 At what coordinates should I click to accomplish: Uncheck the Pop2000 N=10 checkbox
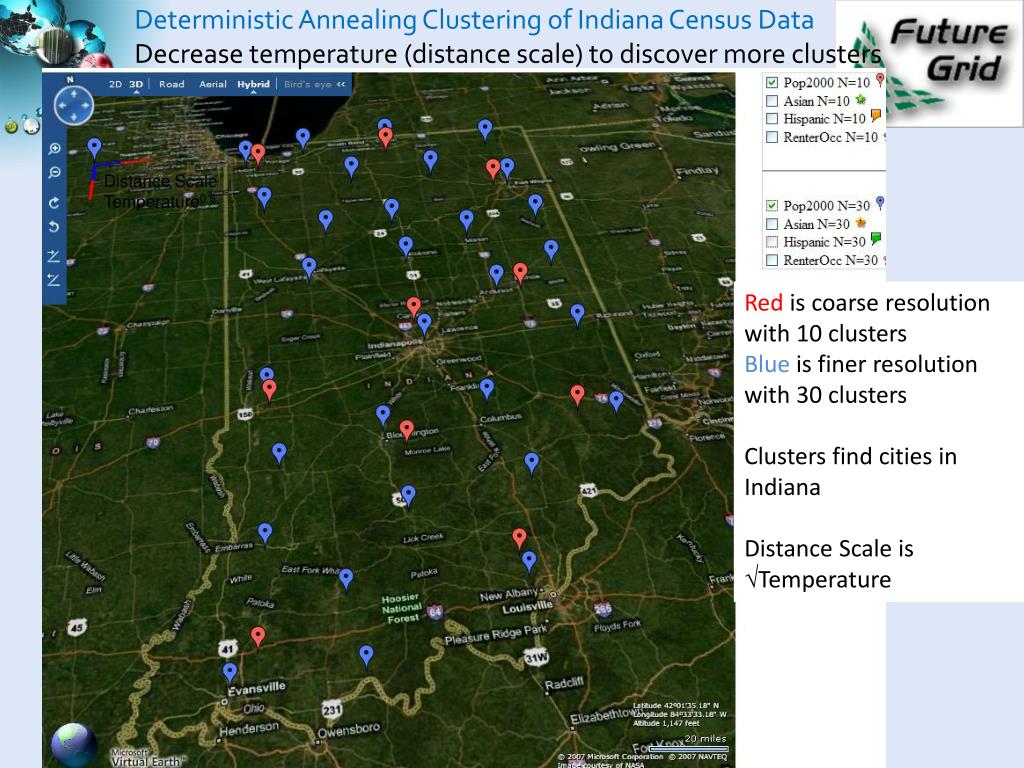[x=772, y=82]
